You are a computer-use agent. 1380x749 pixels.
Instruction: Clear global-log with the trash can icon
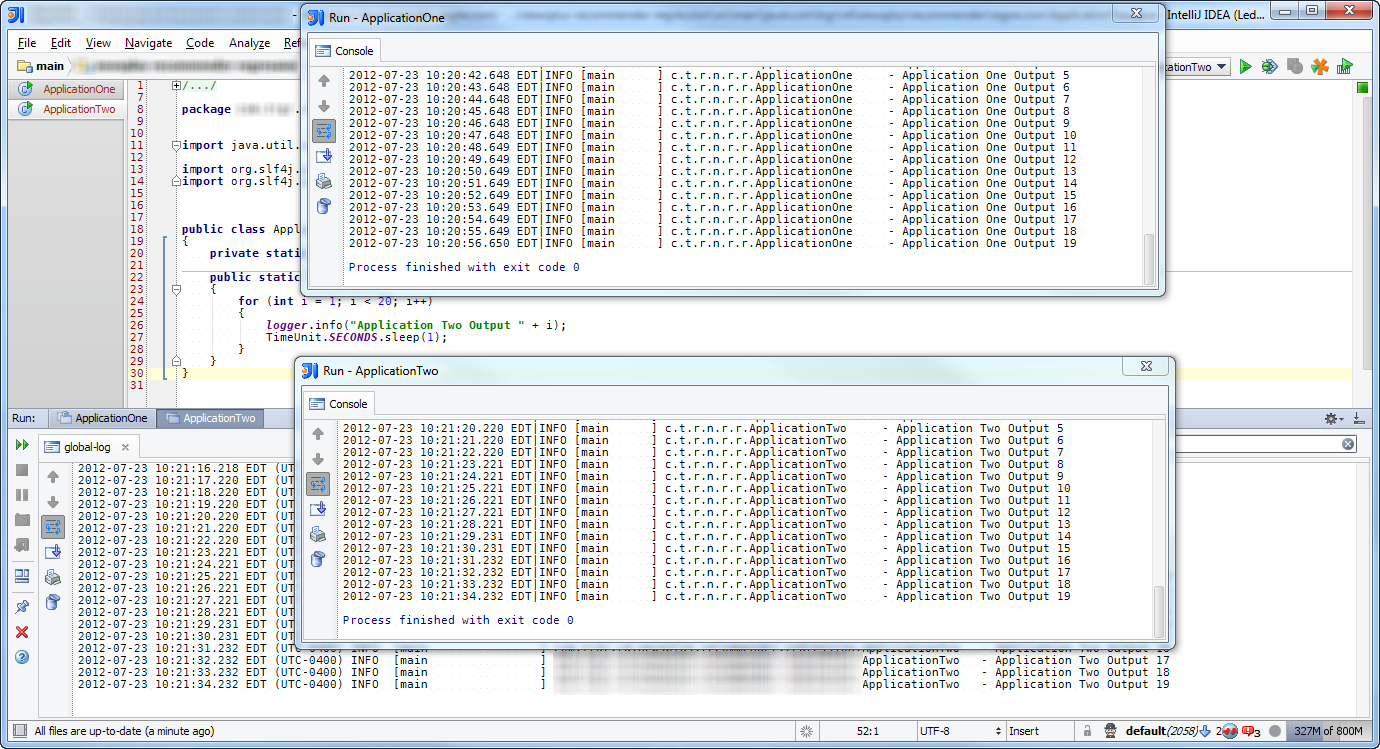click(x=53, y=601)
